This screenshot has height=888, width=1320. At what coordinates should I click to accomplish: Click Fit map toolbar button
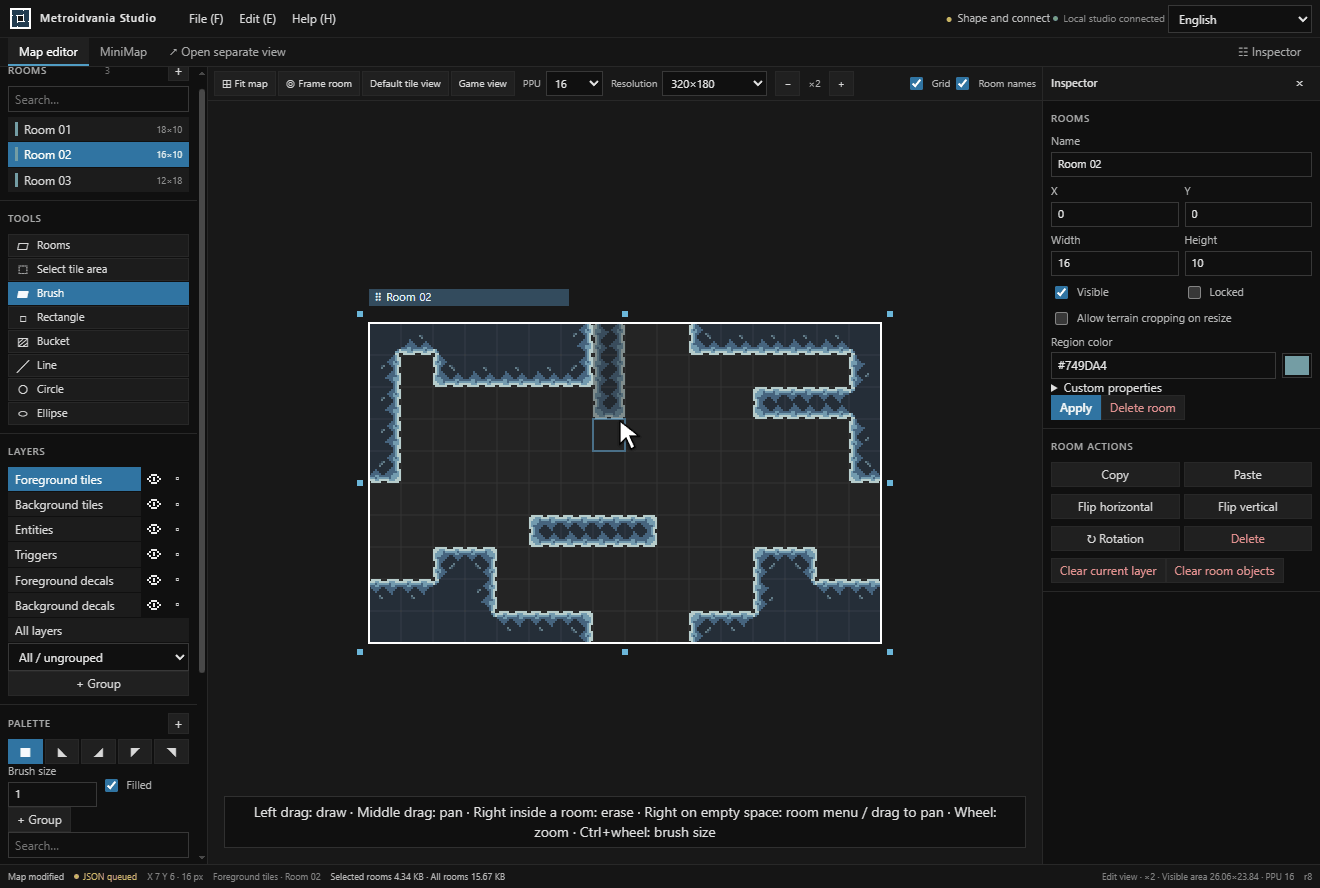point(245,84)
